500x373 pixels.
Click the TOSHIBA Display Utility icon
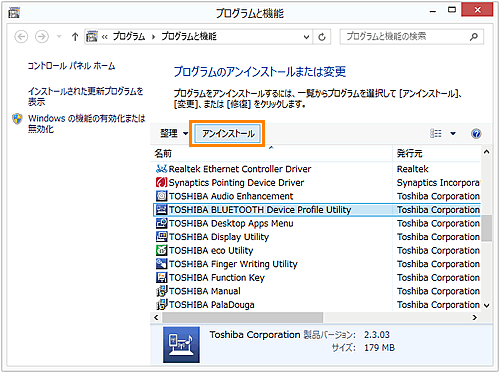point(161,237)
